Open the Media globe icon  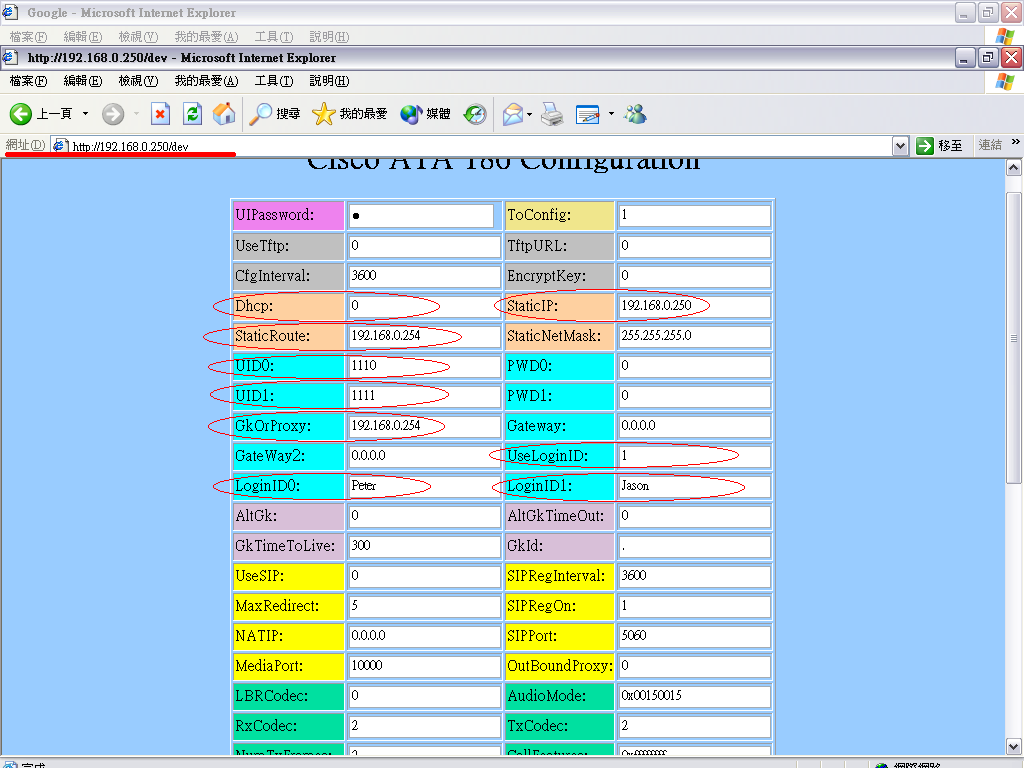click(411, 114)
